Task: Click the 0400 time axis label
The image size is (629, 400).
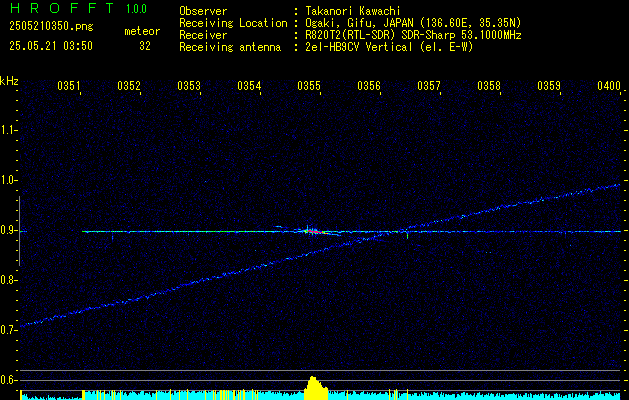Action: coord(609,85)
